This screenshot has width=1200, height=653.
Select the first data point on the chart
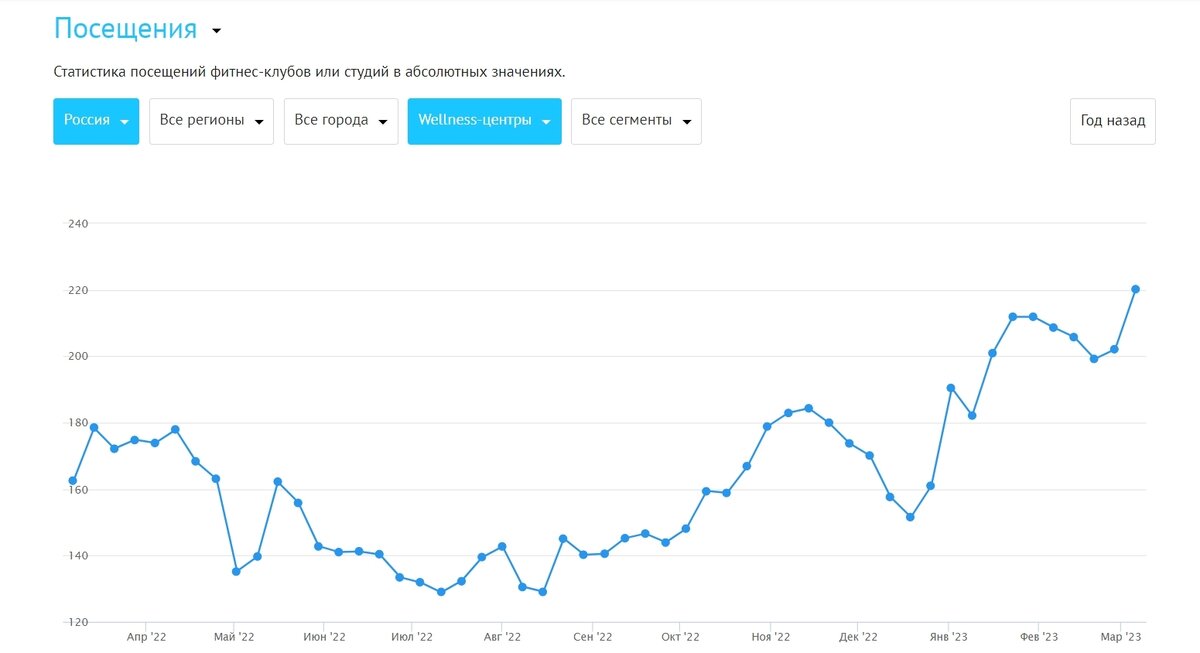(x=73, y=481)
